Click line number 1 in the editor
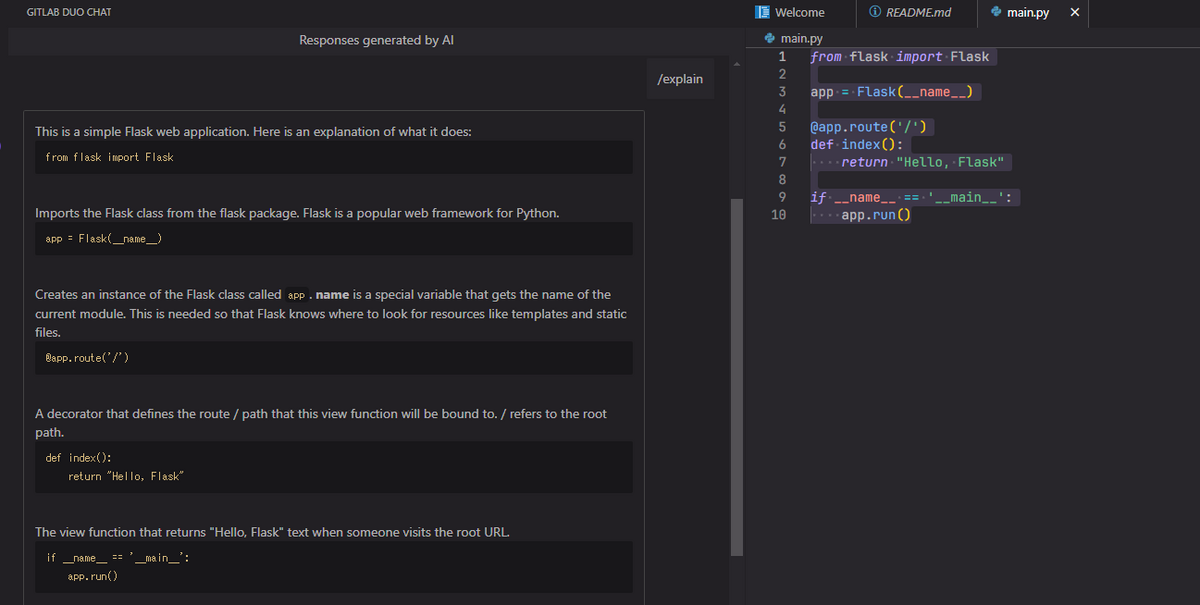The height and width of the screenshot is (605, 1200). [x=782, y=57]
